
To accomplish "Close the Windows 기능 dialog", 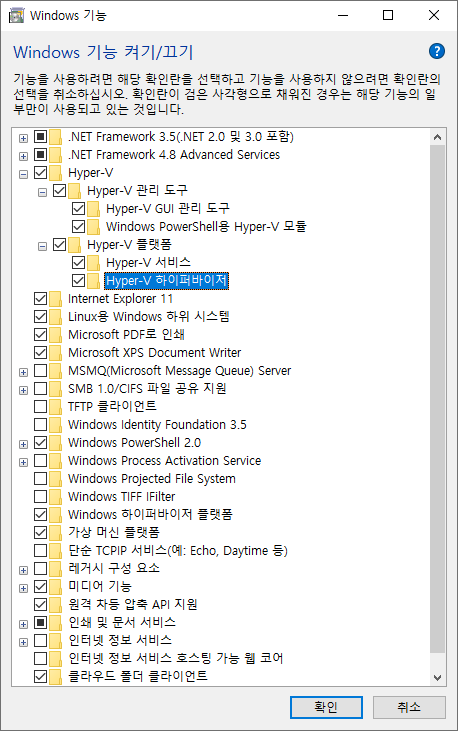I will click(x=434, y=15).
